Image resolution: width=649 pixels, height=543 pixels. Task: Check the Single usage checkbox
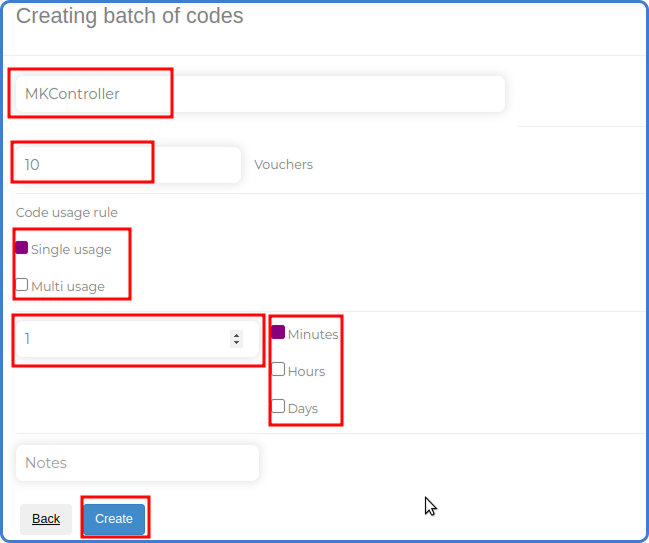pos(22,248)
